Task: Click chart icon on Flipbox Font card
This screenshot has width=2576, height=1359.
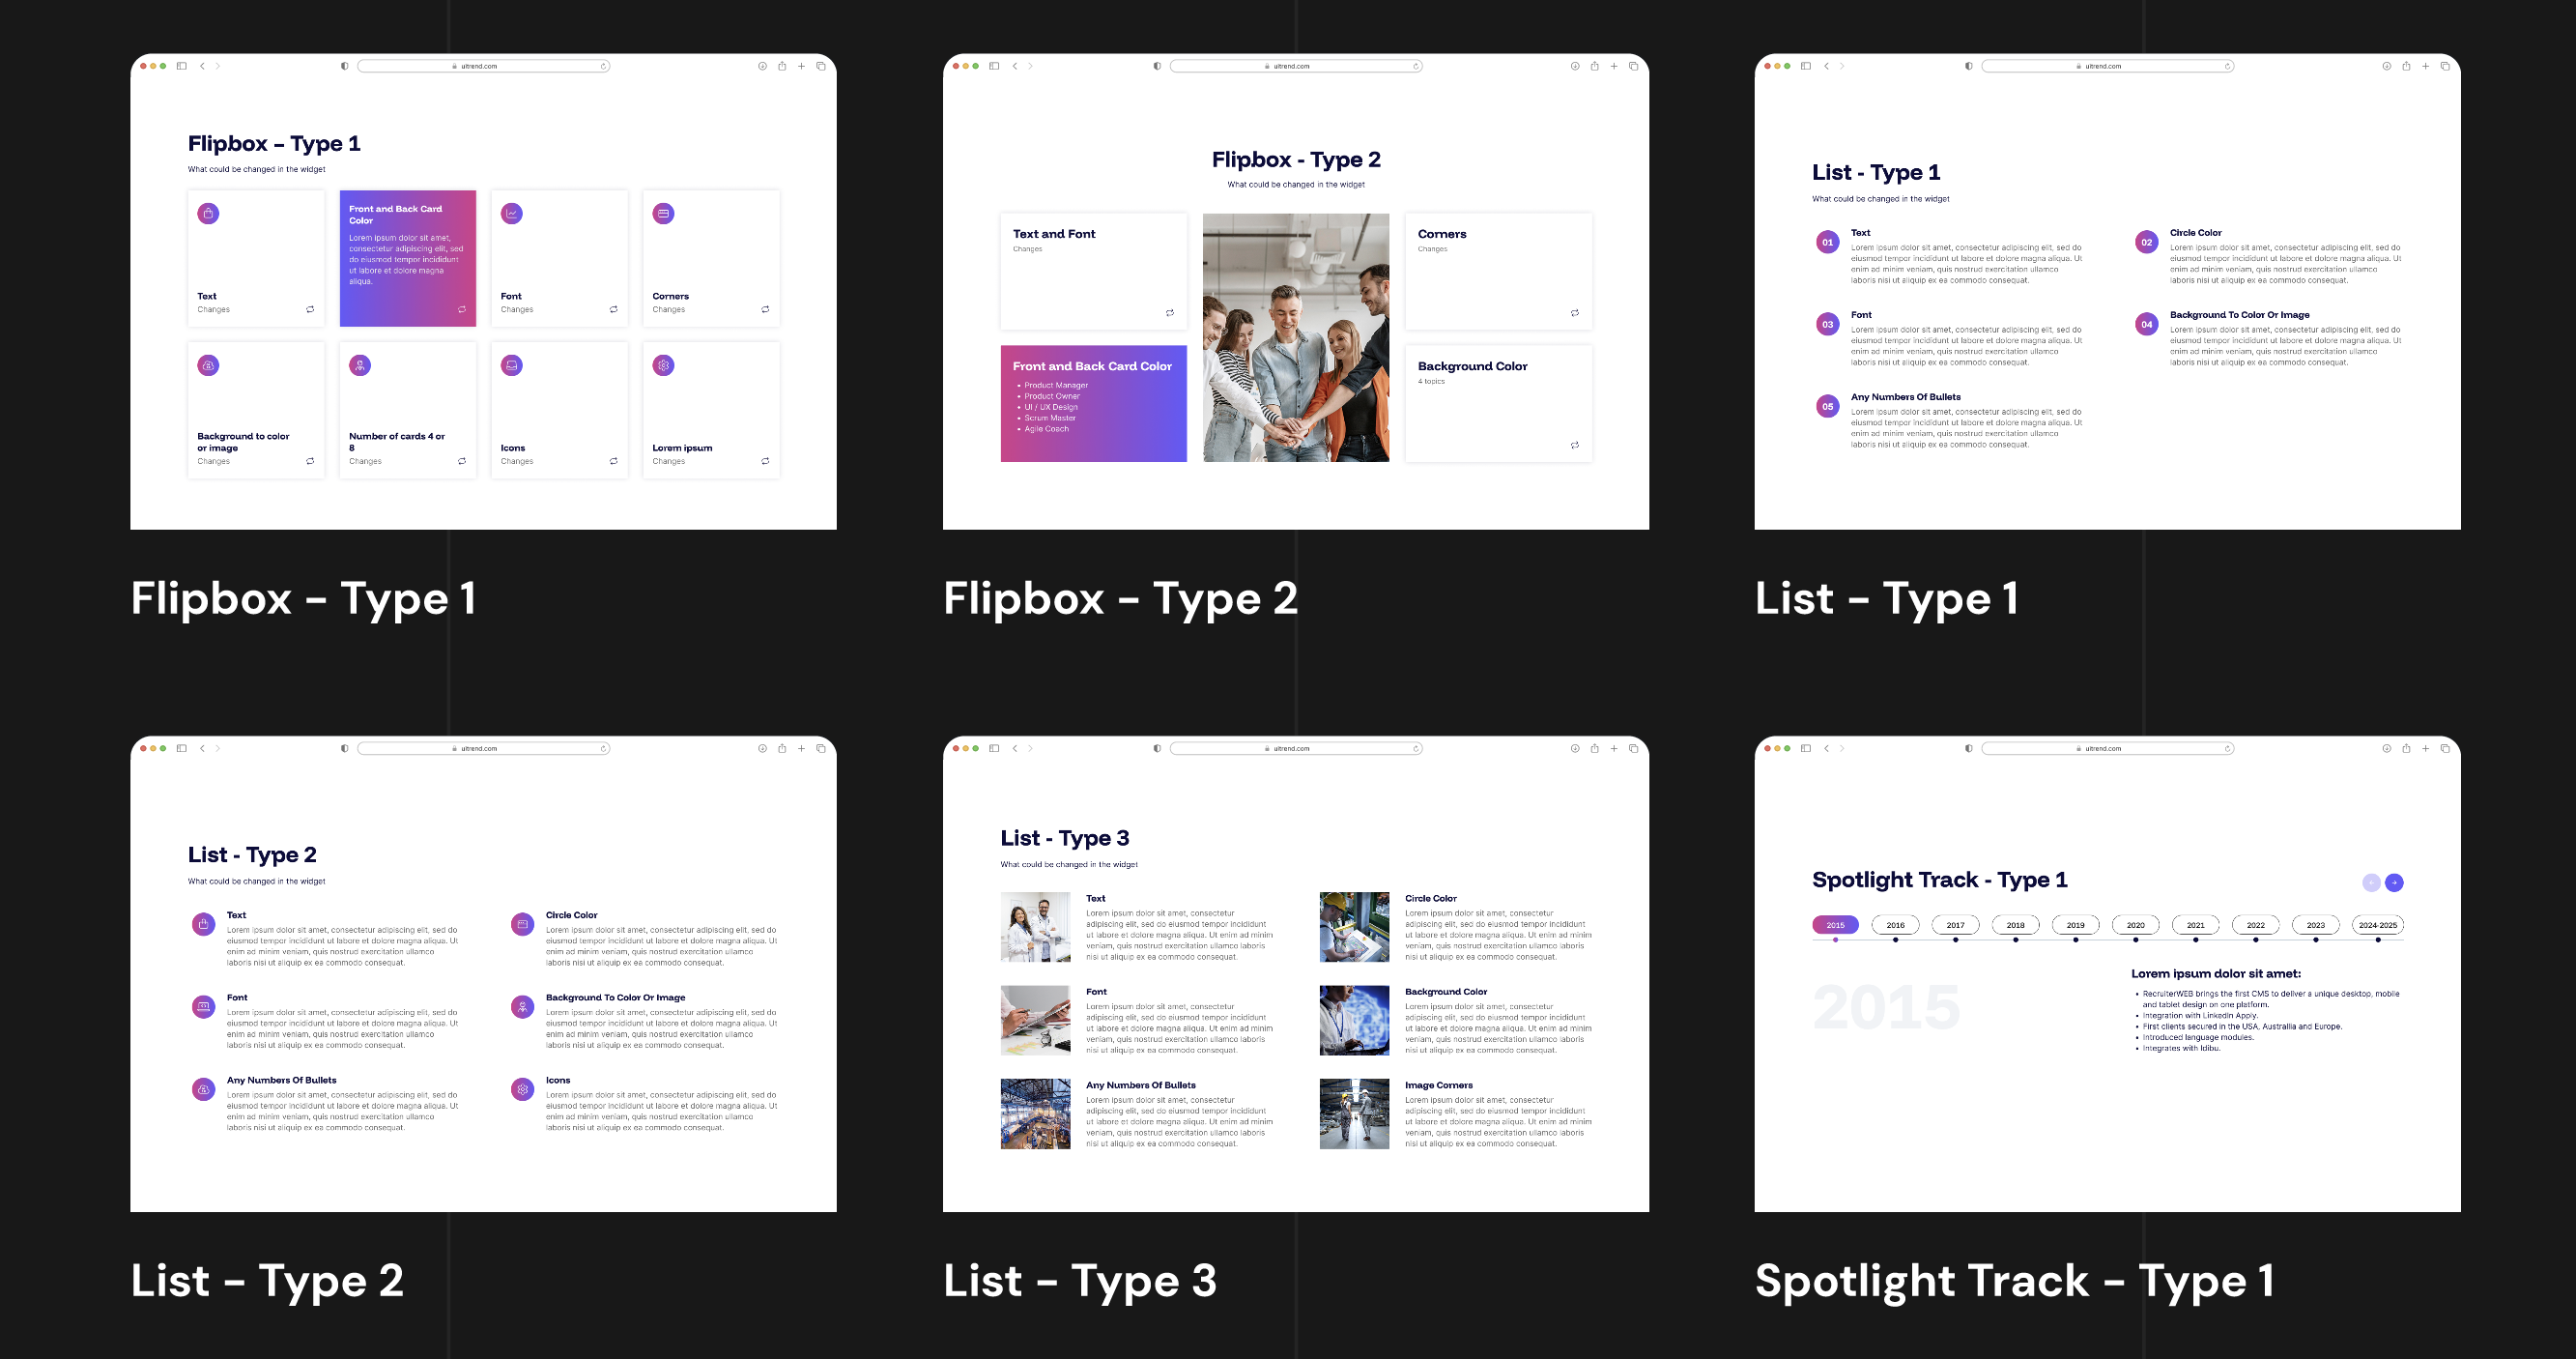Action: pos(511,213)
